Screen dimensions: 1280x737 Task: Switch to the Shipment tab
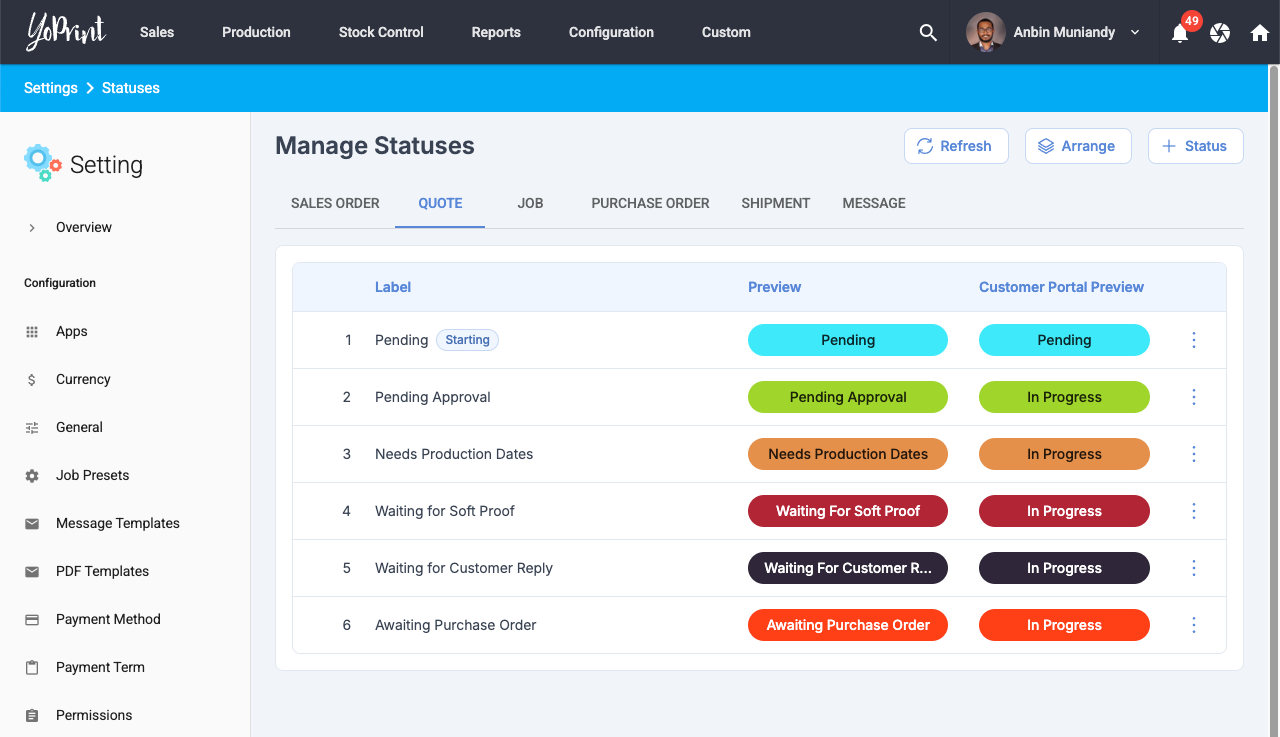pyautogui.click(x=775, y=203)
